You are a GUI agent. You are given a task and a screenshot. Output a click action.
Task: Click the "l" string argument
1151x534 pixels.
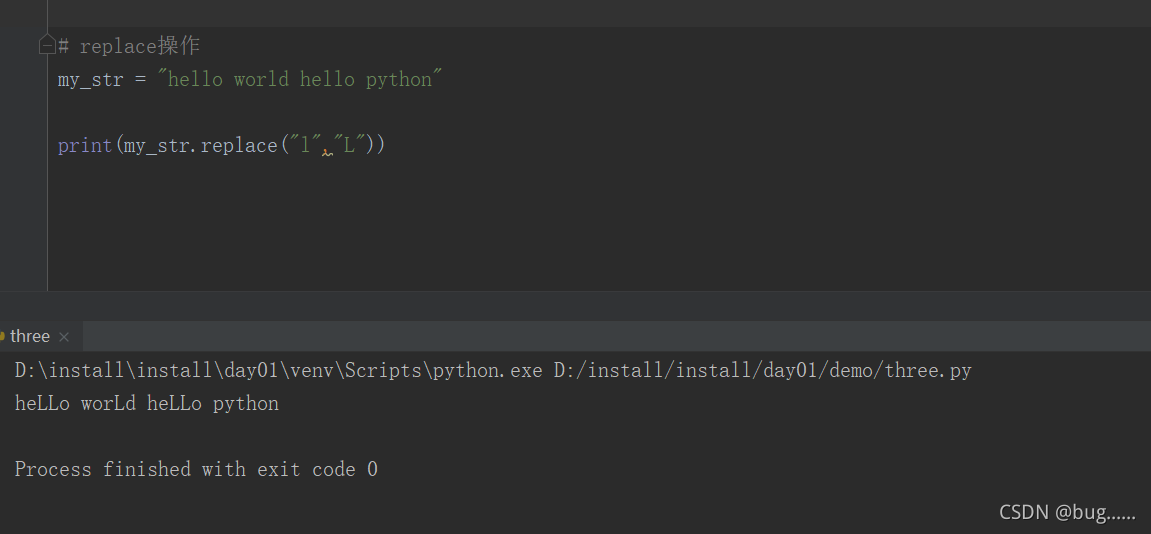[306, 145]
